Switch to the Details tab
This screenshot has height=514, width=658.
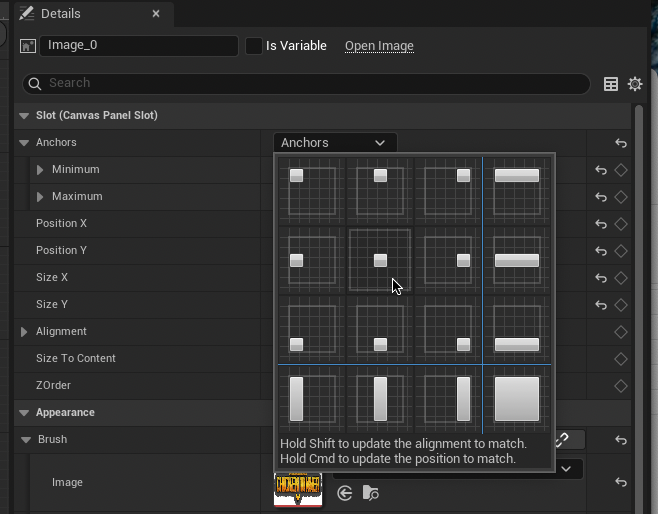[x=62, y=14]
